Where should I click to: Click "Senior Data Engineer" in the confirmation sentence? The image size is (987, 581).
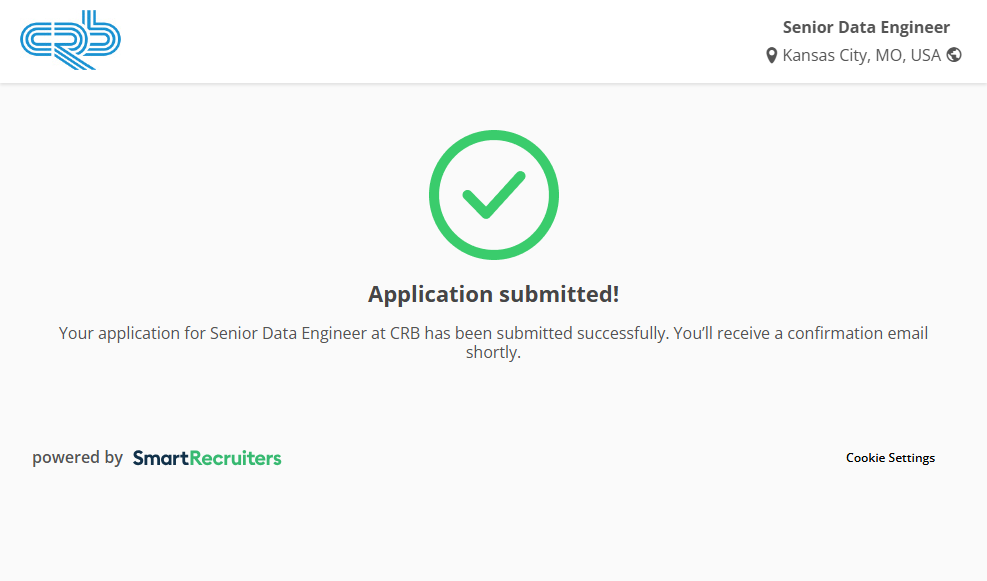[288, 333]
